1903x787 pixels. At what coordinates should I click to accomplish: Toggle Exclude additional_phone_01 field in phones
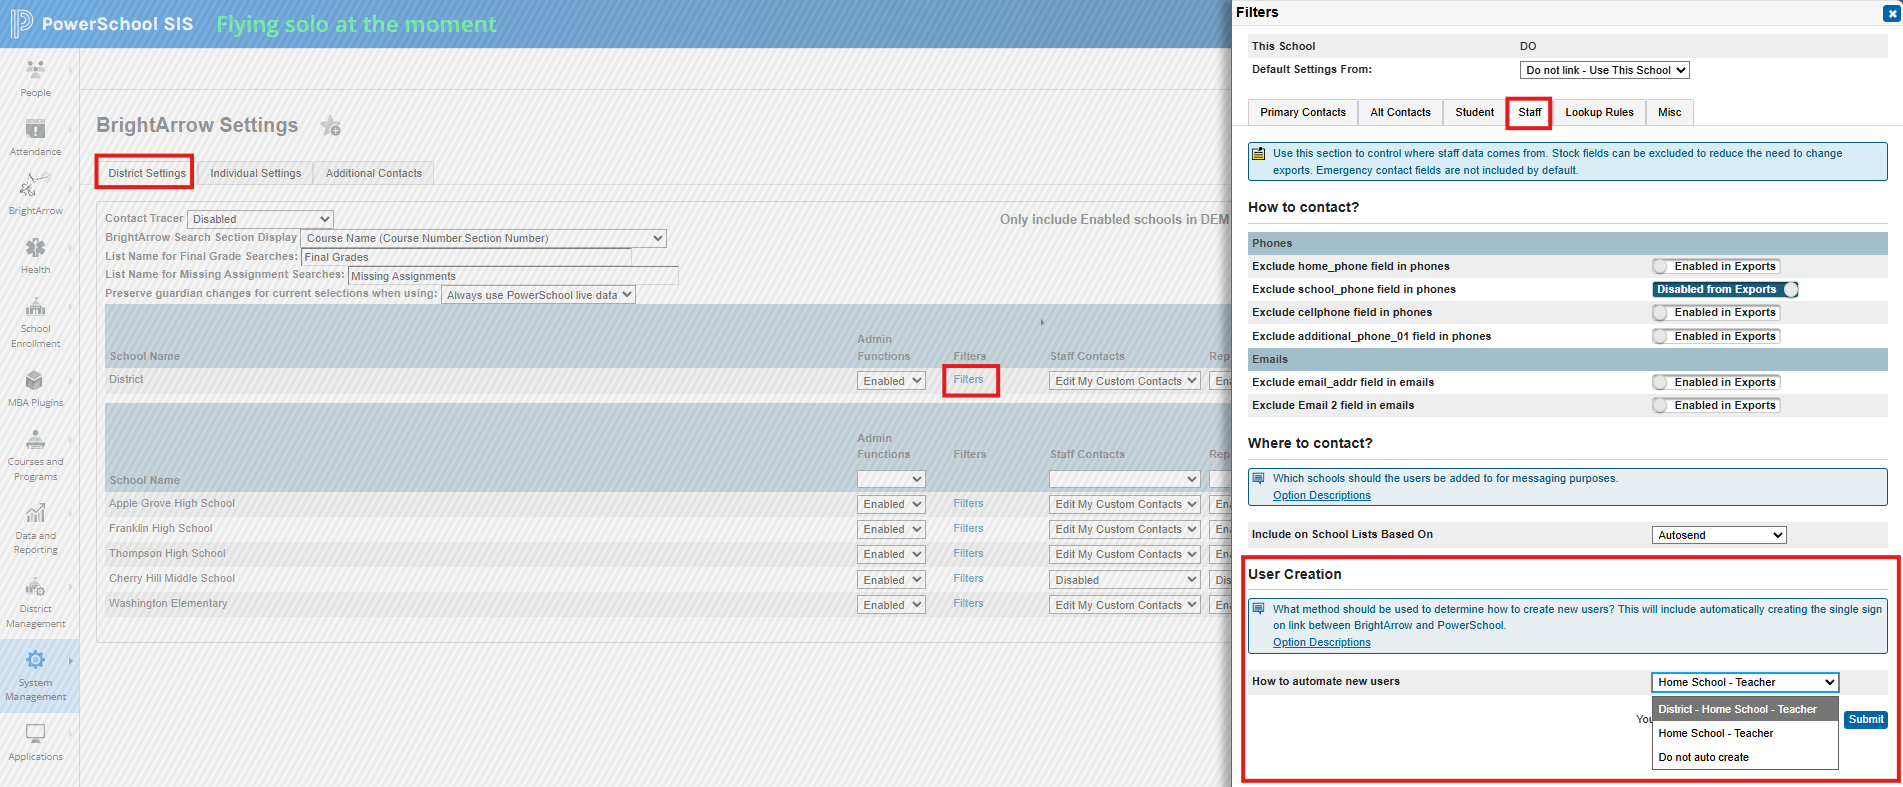[1716, 336]
